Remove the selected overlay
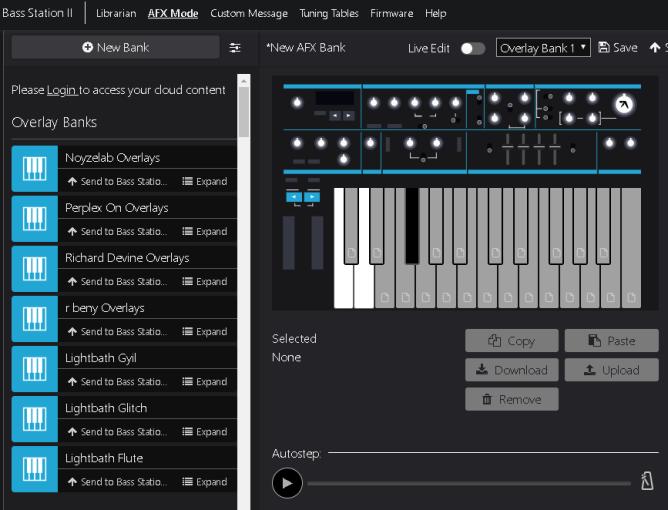 click(512, 399)
